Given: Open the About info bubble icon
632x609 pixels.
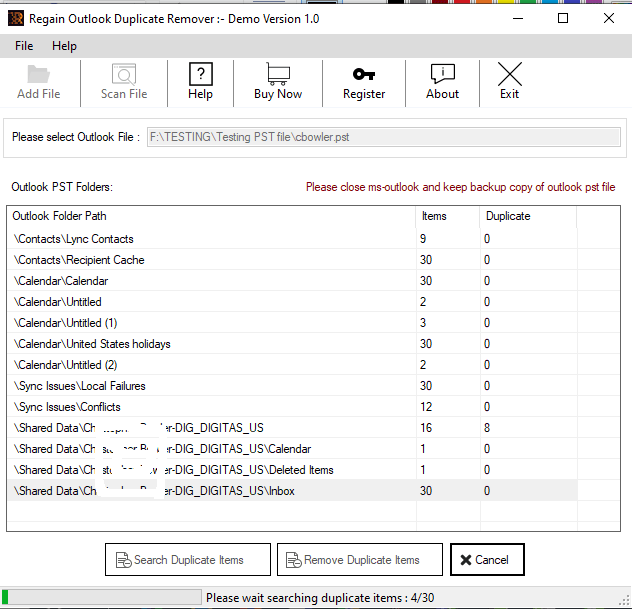Looking at the screenshot, I should point(443,74).
